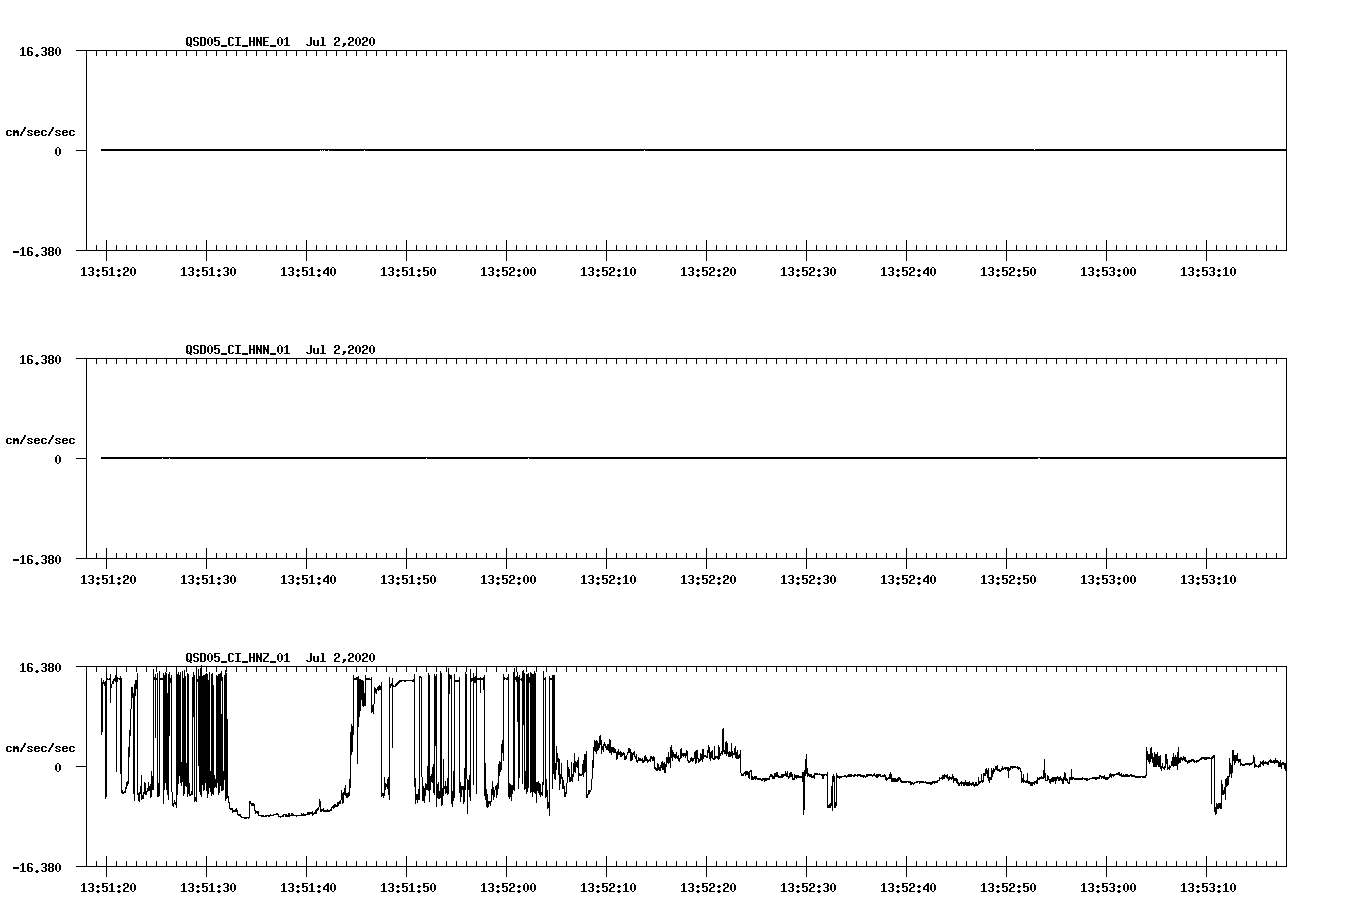Click the 13:52:00 time label under HNE plot

pyautogui.click(x=508, y=272)
